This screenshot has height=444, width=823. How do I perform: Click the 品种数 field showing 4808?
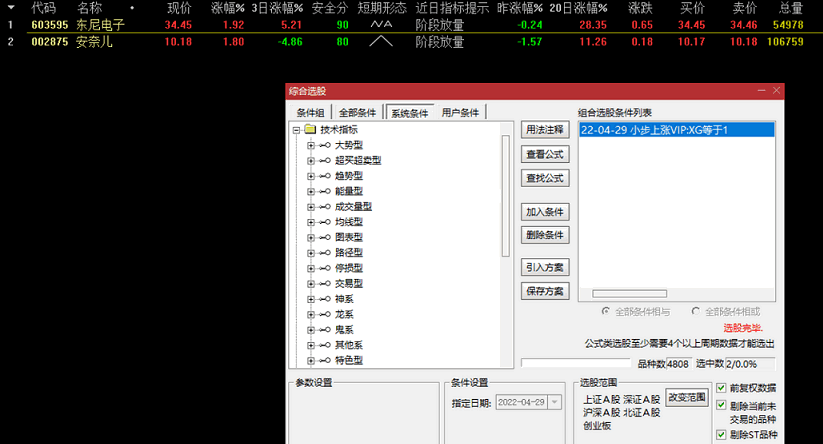click(678, 364)
